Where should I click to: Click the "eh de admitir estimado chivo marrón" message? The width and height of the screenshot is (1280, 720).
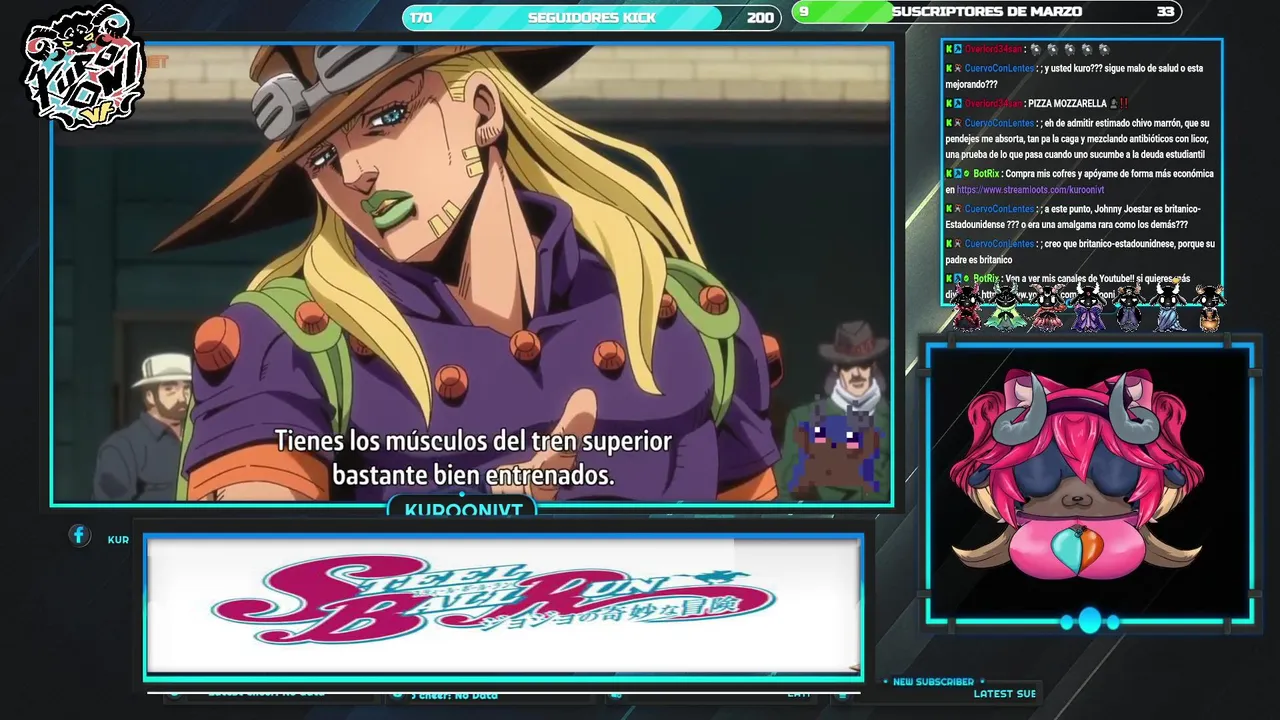pos(1080,139)
